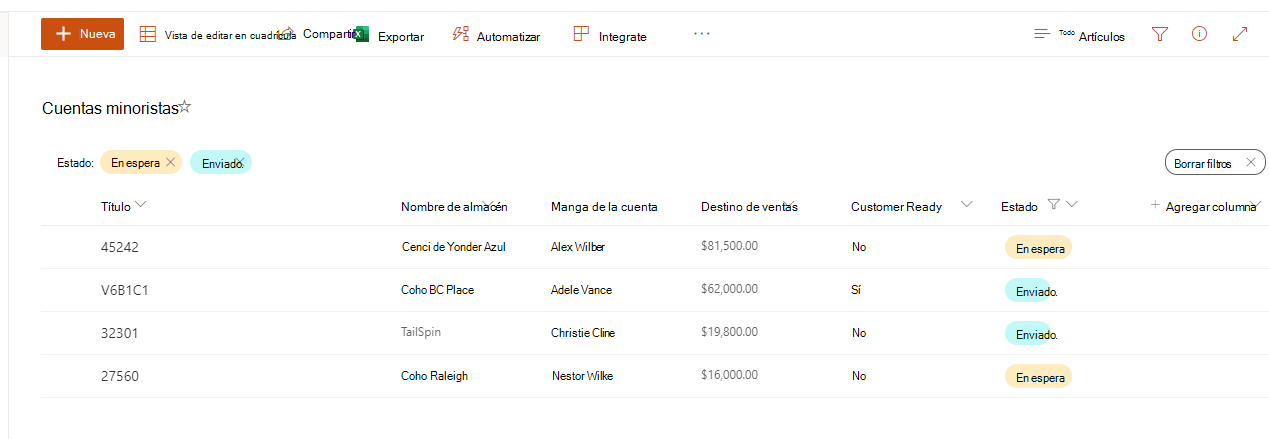This screenshot has height=439, width=1269.
Task: Open the Estado column header menu
Action: [x=1072, y=205]
